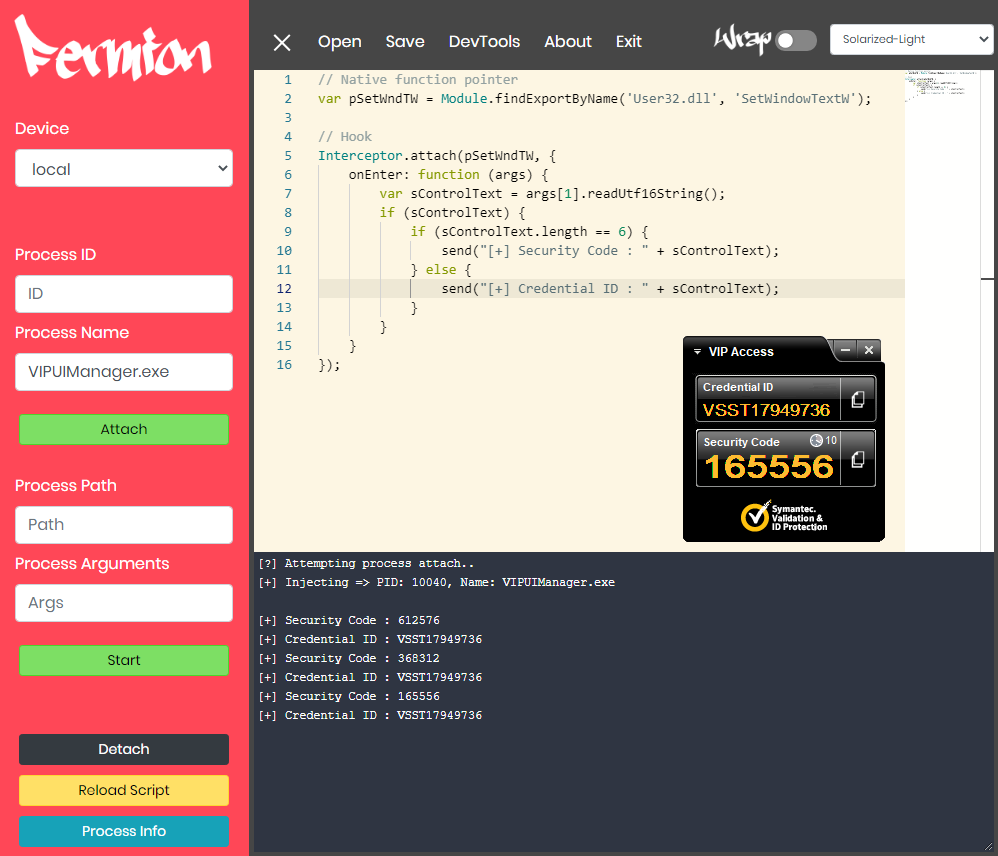Click the Save menu item
The width and height of the screenshot is (998, 856).
click(405, 41)
